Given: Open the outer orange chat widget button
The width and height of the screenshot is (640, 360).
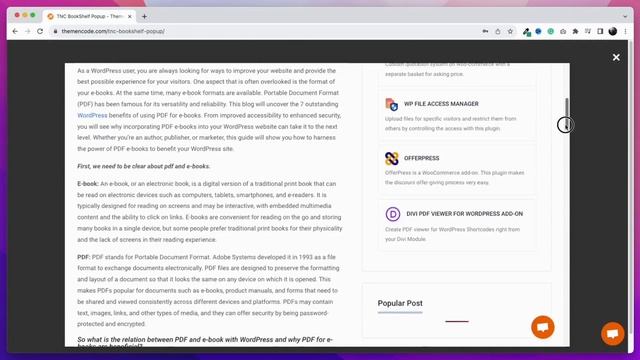Looking at the screenshot, I should coord(613,333).
